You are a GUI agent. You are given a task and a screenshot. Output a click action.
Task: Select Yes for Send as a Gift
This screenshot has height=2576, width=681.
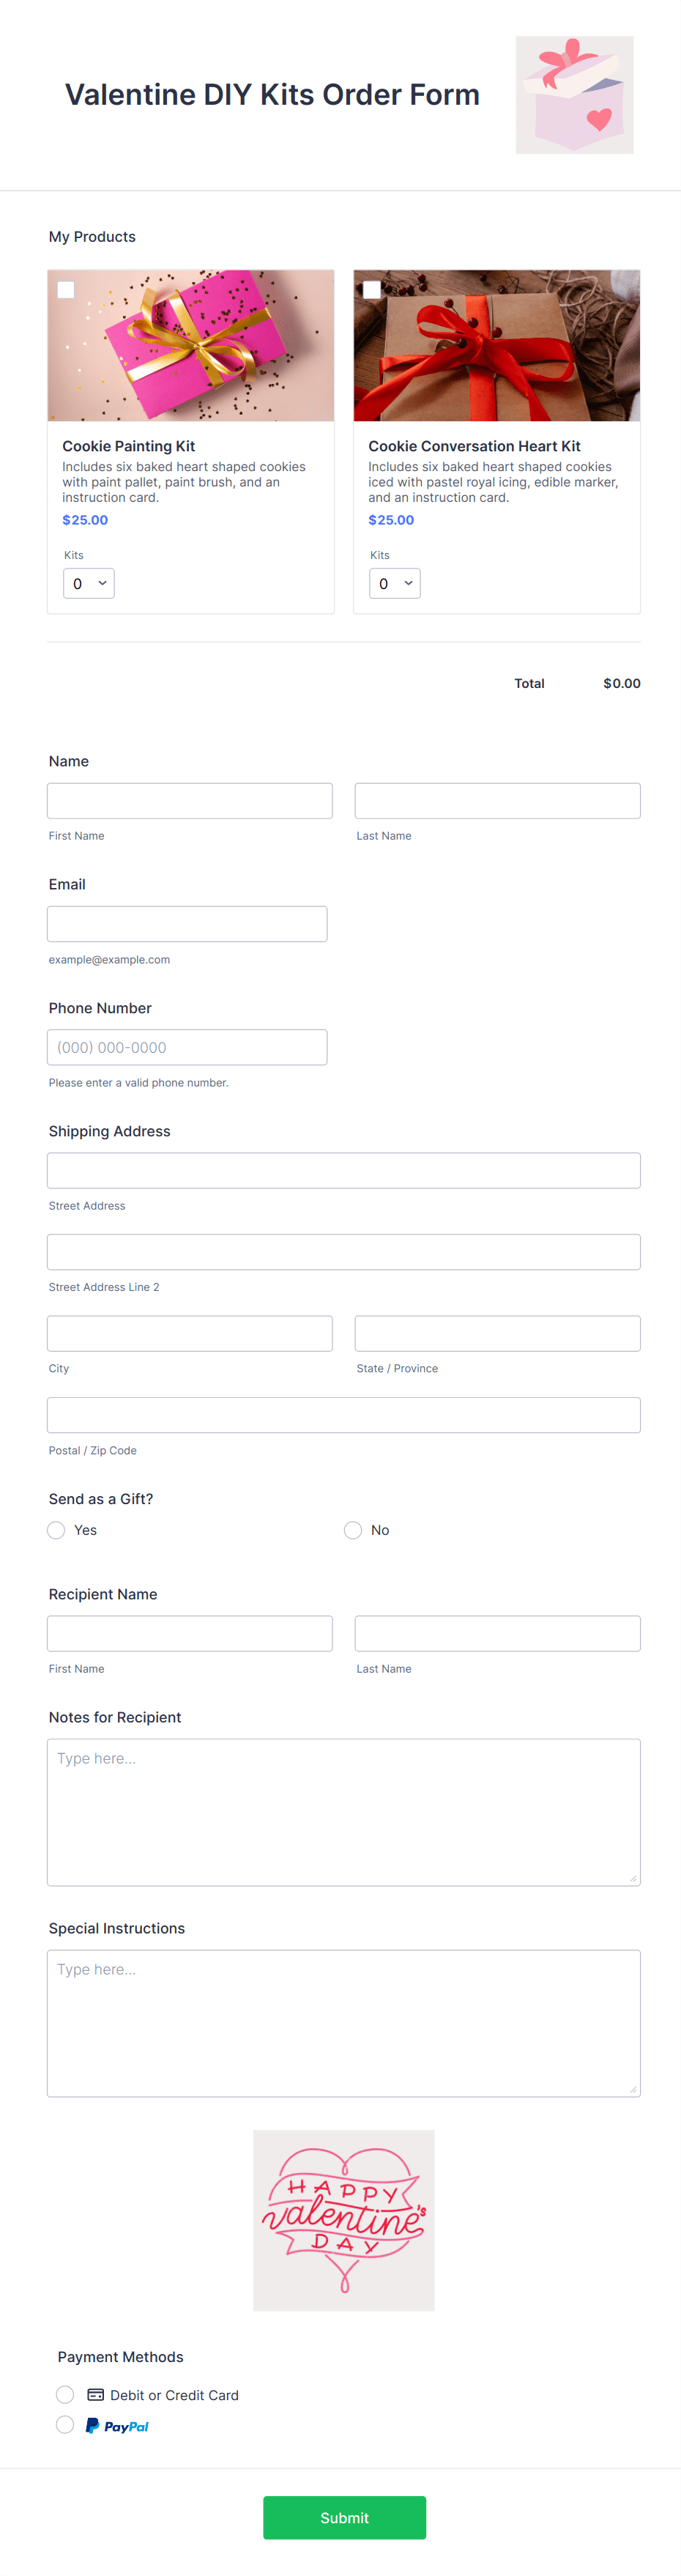[56, 1530]
